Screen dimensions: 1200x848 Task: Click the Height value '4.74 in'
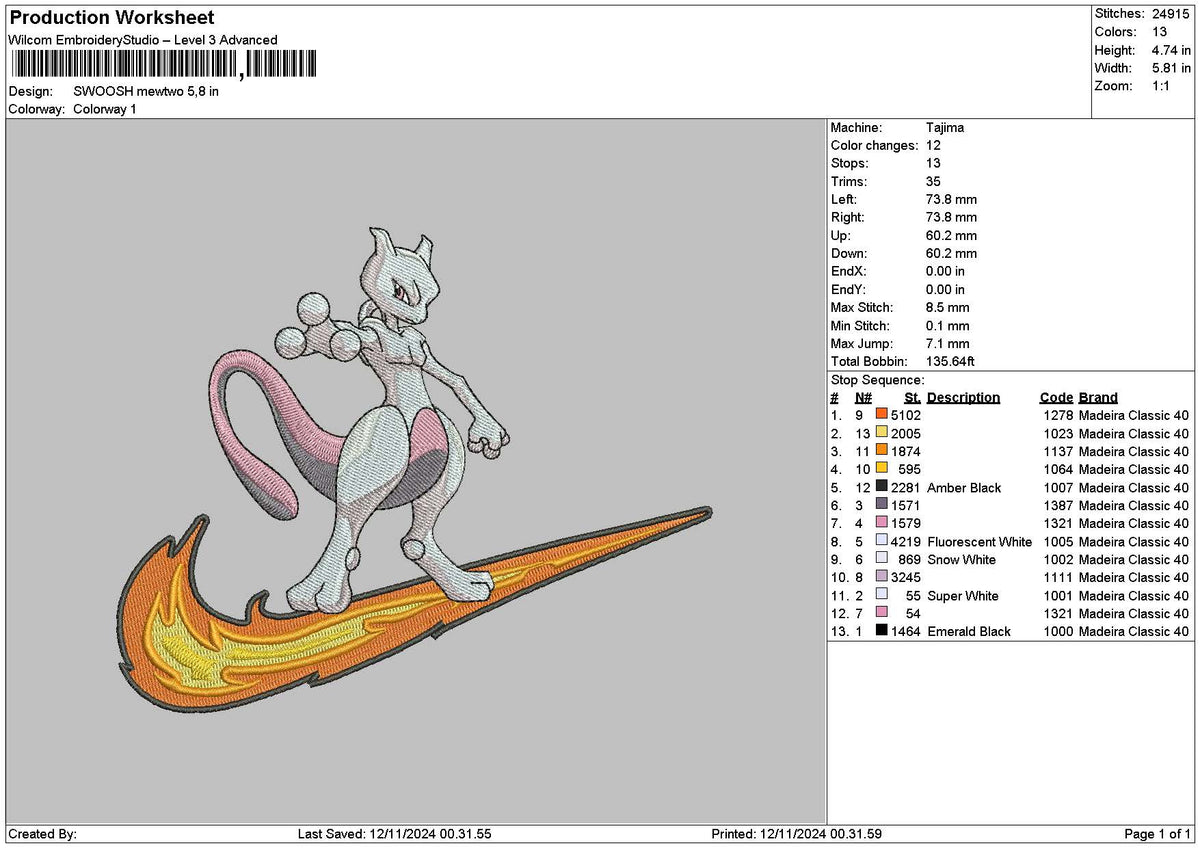[x=1171, y=50]
